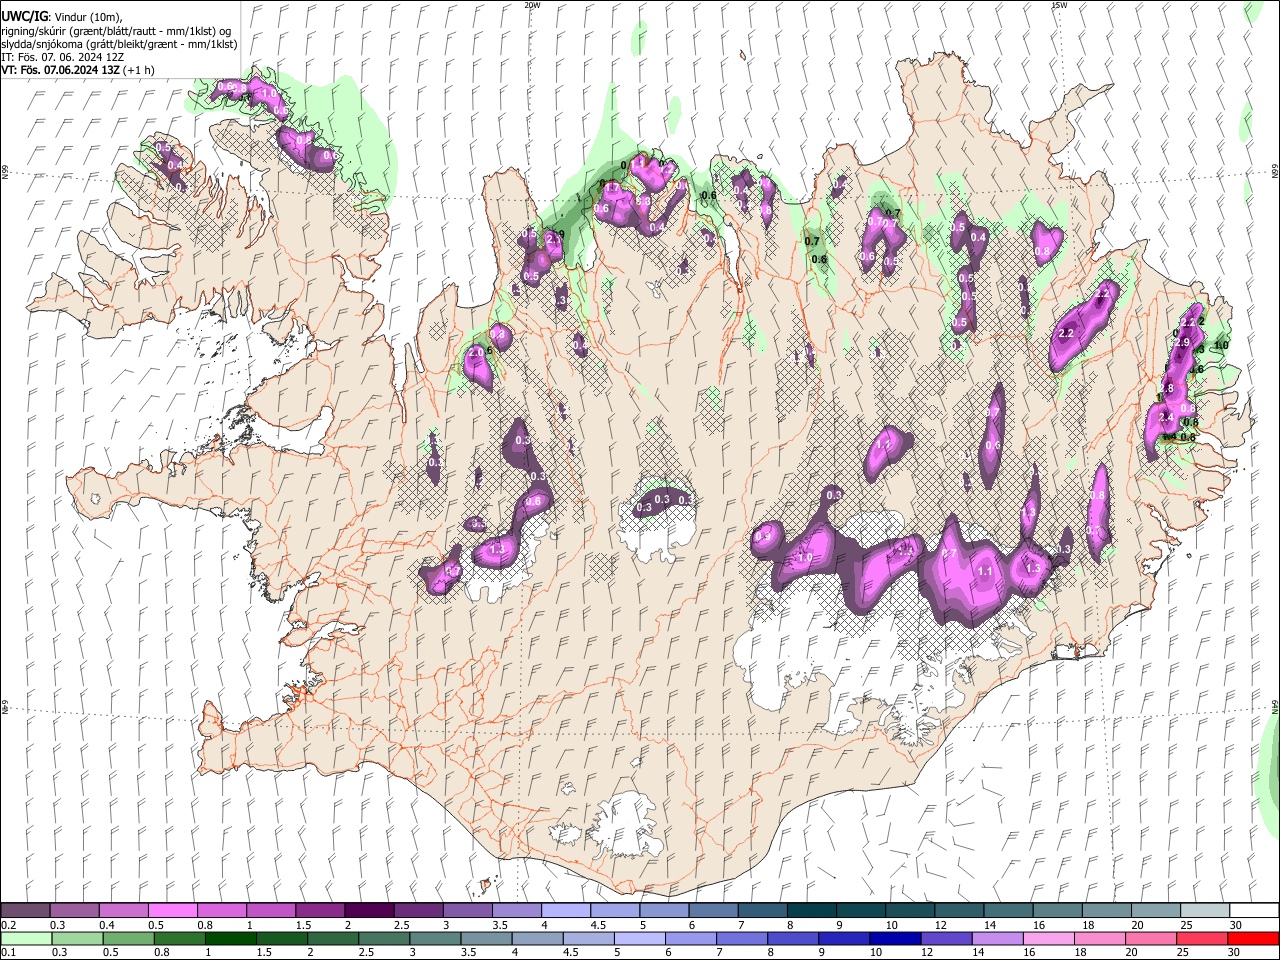Pick the bright pink 0.5 swatch in upper legend row
This screenshot has width=1280, height=960.
[x=172, y=911]
